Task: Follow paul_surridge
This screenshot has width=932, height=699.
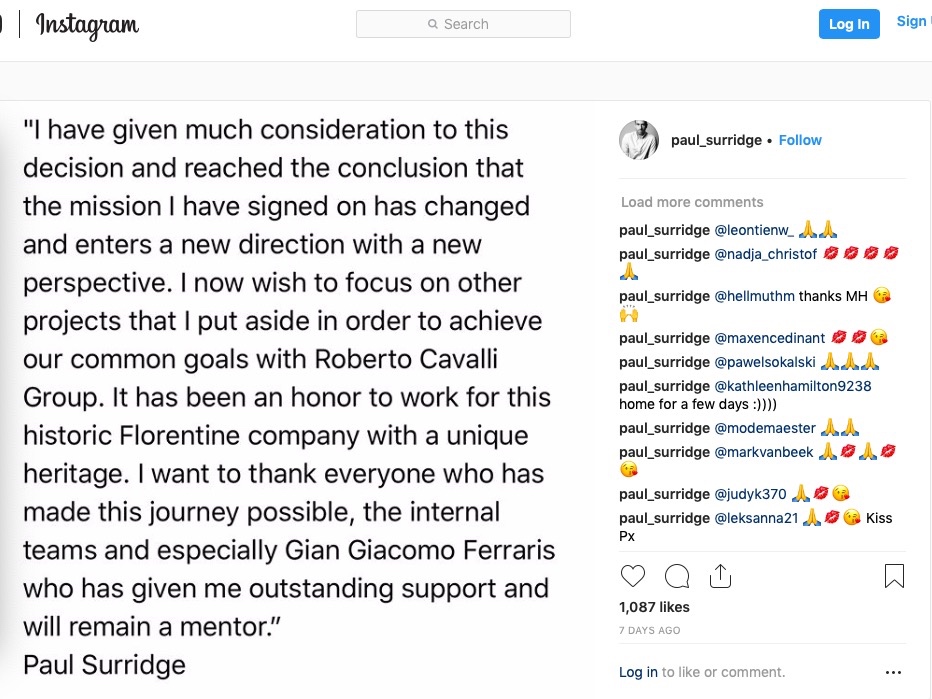Action: point(800,141)
